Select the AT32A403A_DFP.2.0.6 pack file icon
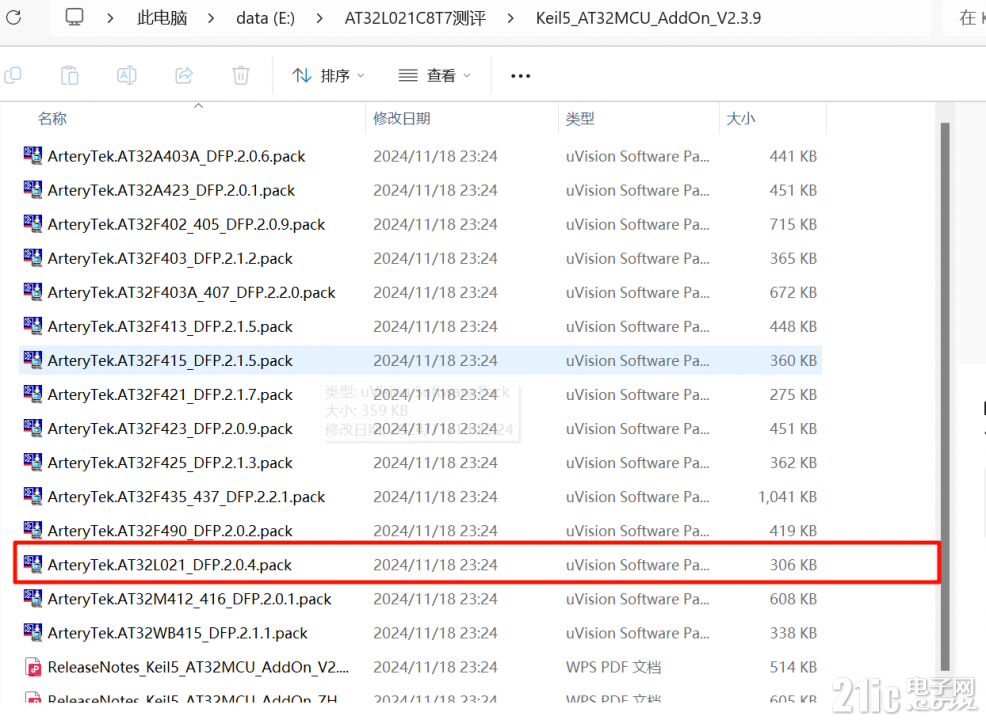 coord(33,155)
